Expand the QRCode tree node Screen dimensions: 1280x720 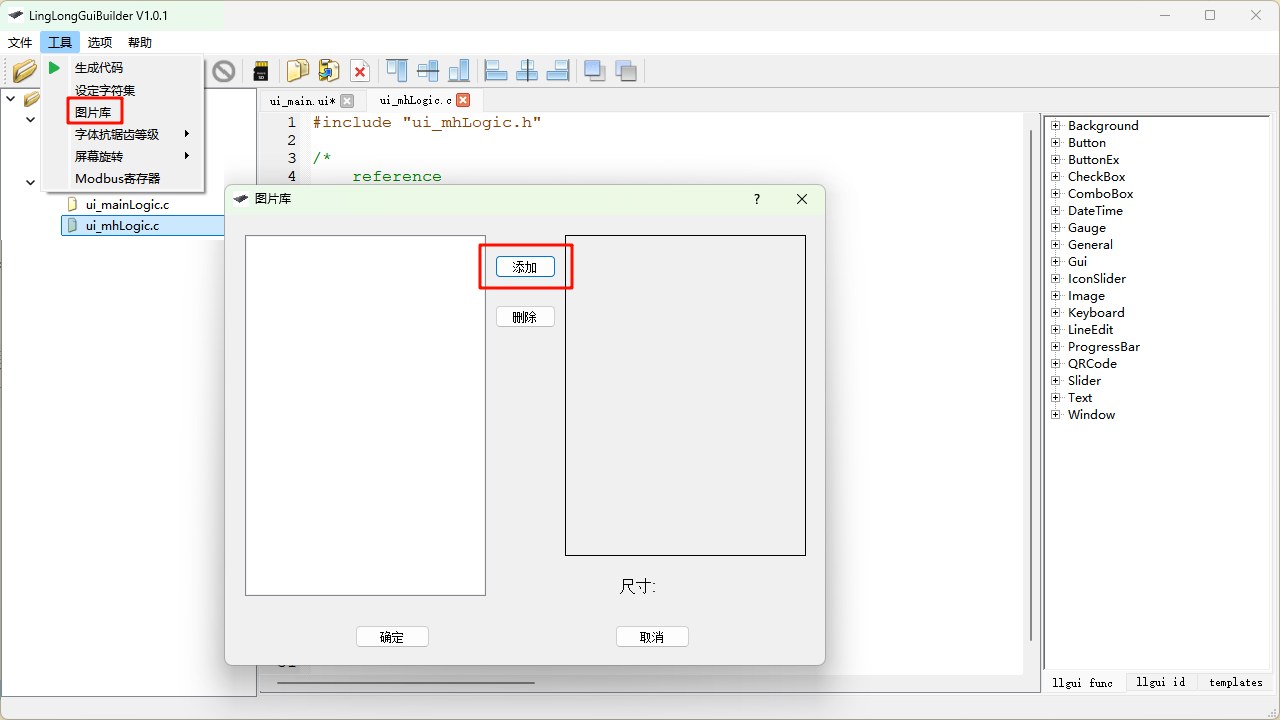1055,364
